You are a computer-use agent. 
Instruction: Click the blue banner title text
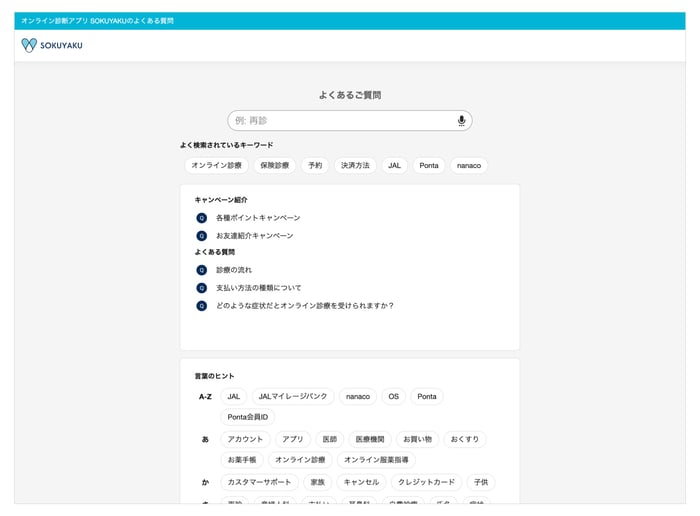click(97, 21)
